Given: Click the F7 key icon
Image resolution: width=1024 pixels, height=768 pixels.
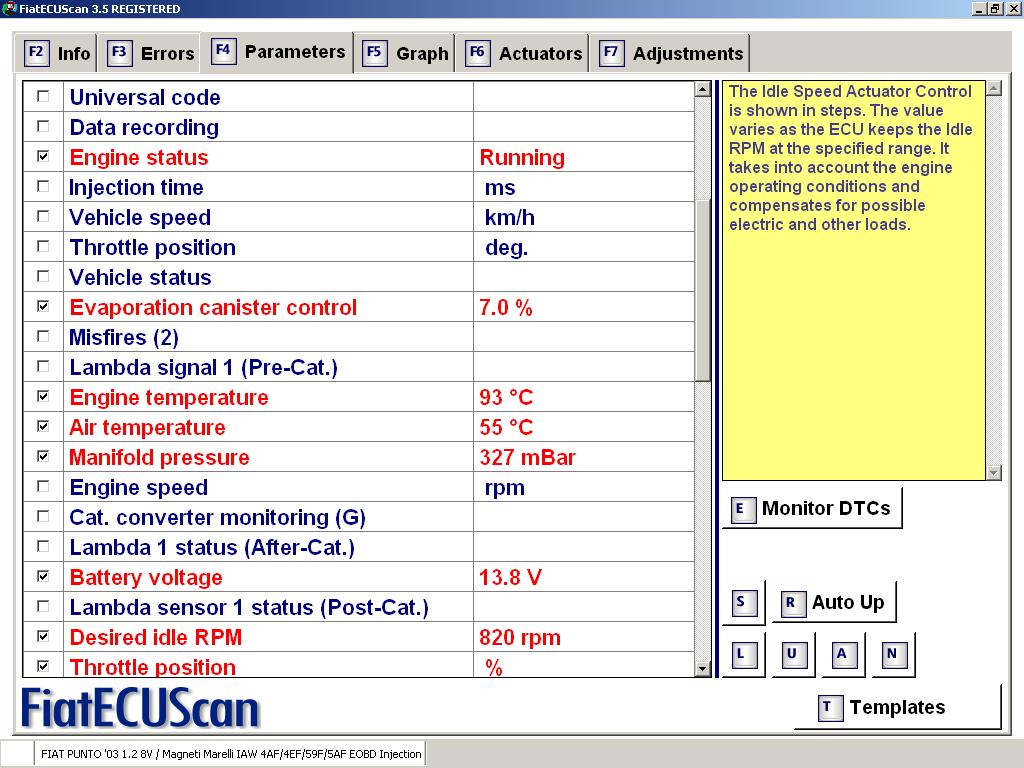Looking at the screenshot, I should coord(611,52).
